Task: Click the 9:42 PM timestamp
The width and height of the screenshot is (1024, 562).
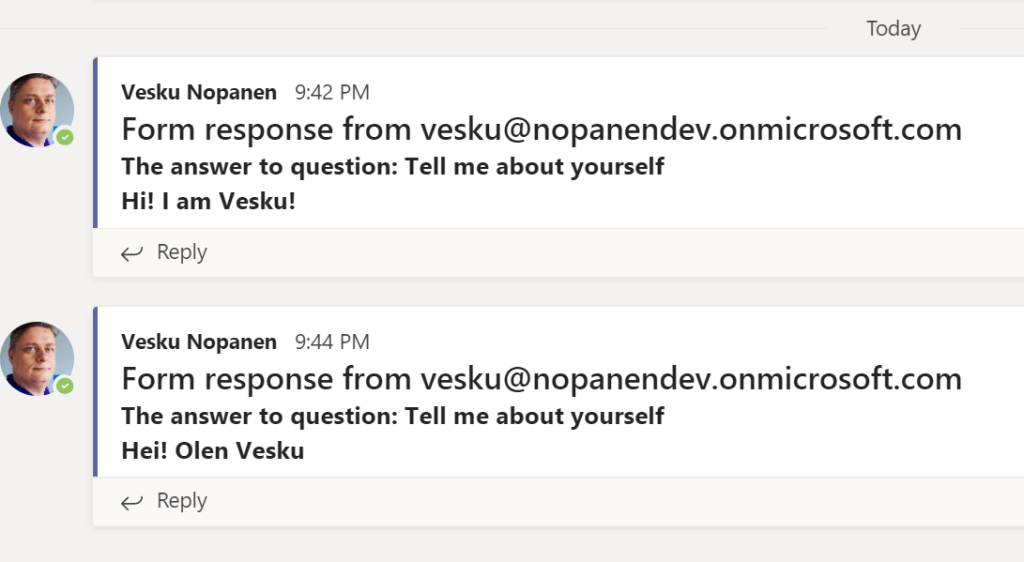Action: 332,93
